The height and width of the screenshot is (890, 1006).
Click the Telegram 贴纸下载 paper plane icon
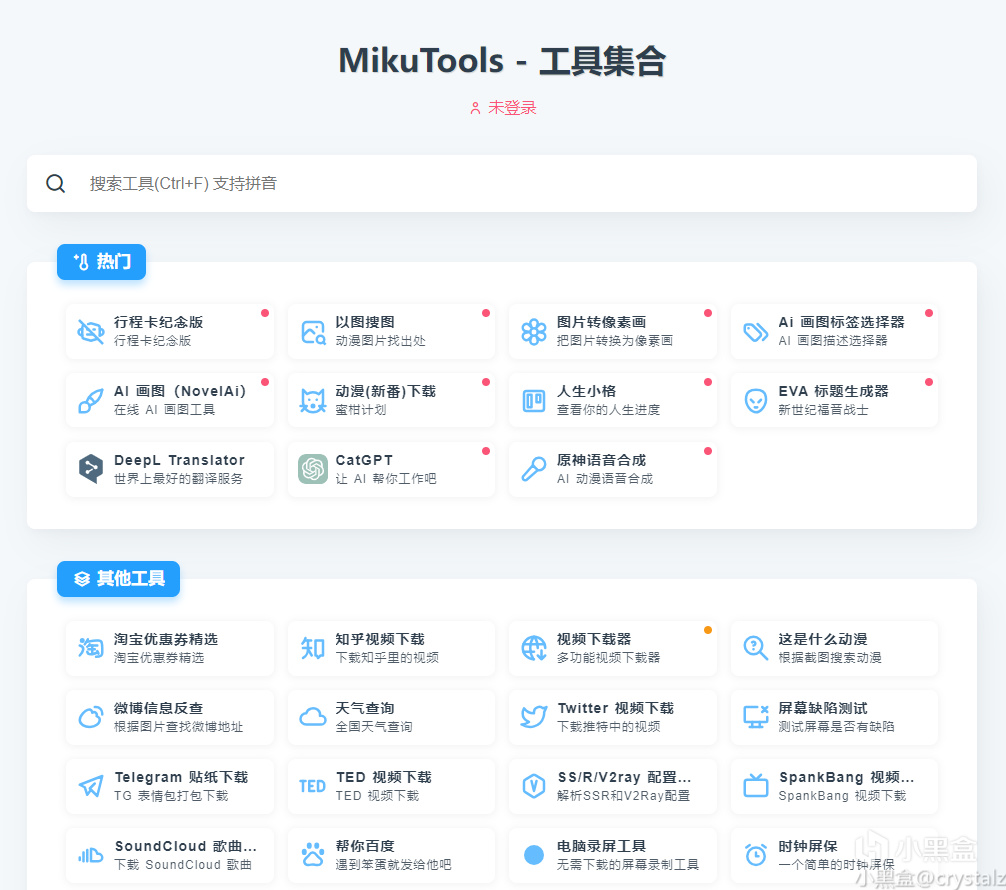pyautogui.click(x=90, y=786)
